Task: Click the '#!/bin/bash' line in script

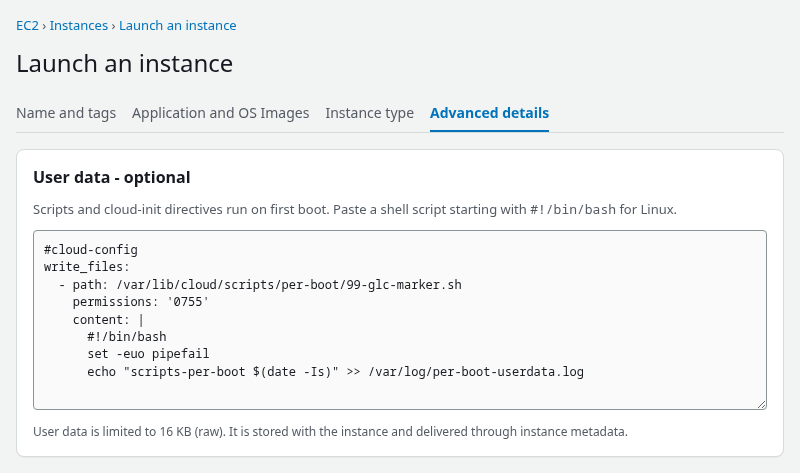Action: [127, 337]
